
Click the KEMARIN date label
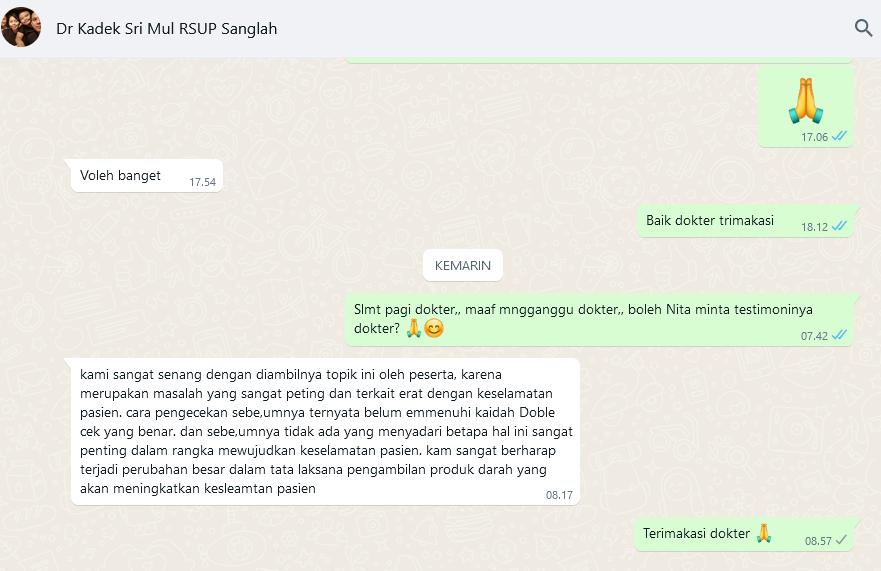(x=462, y=265)
